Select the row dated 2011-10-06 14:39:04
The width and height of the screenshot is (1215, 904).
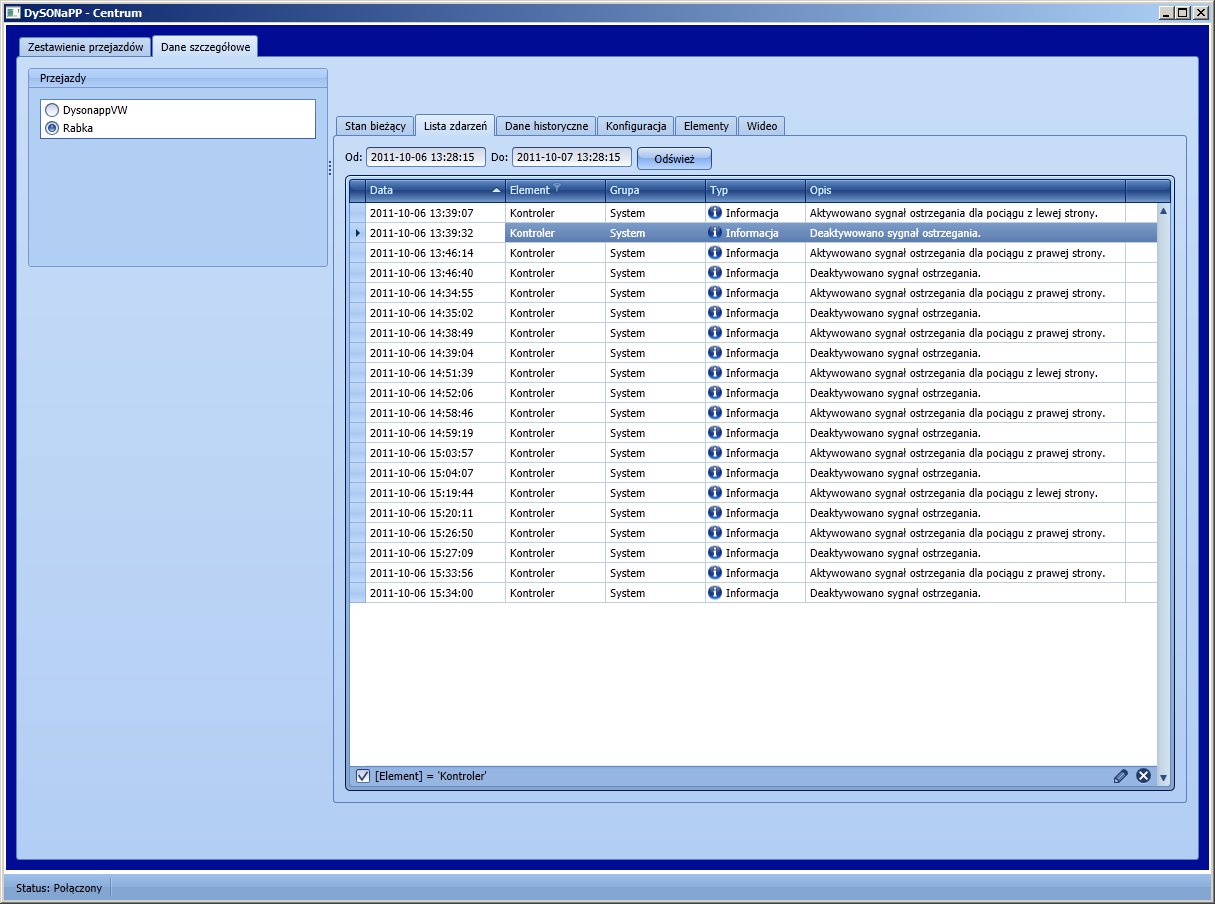tap(753, 353)
